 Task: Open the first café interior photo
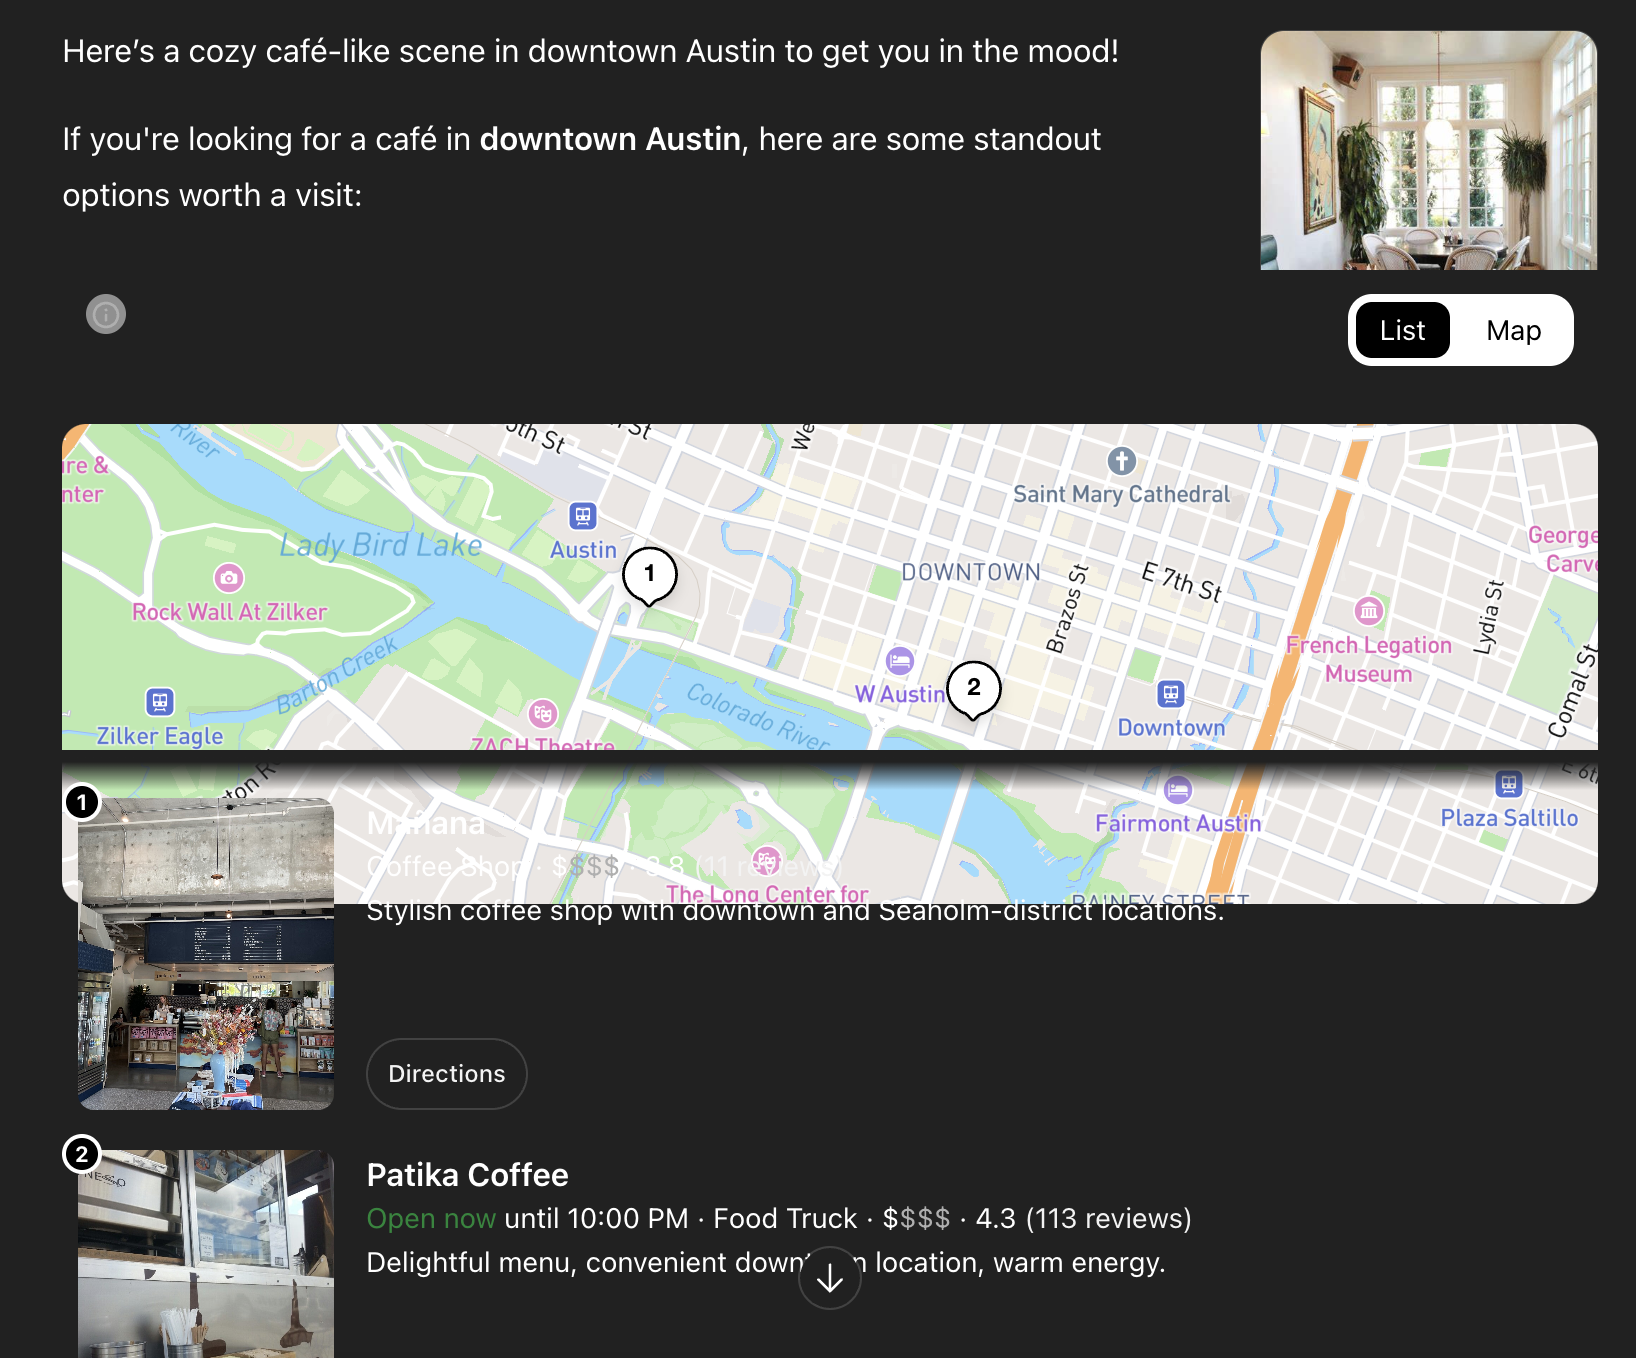coord(206,954)
